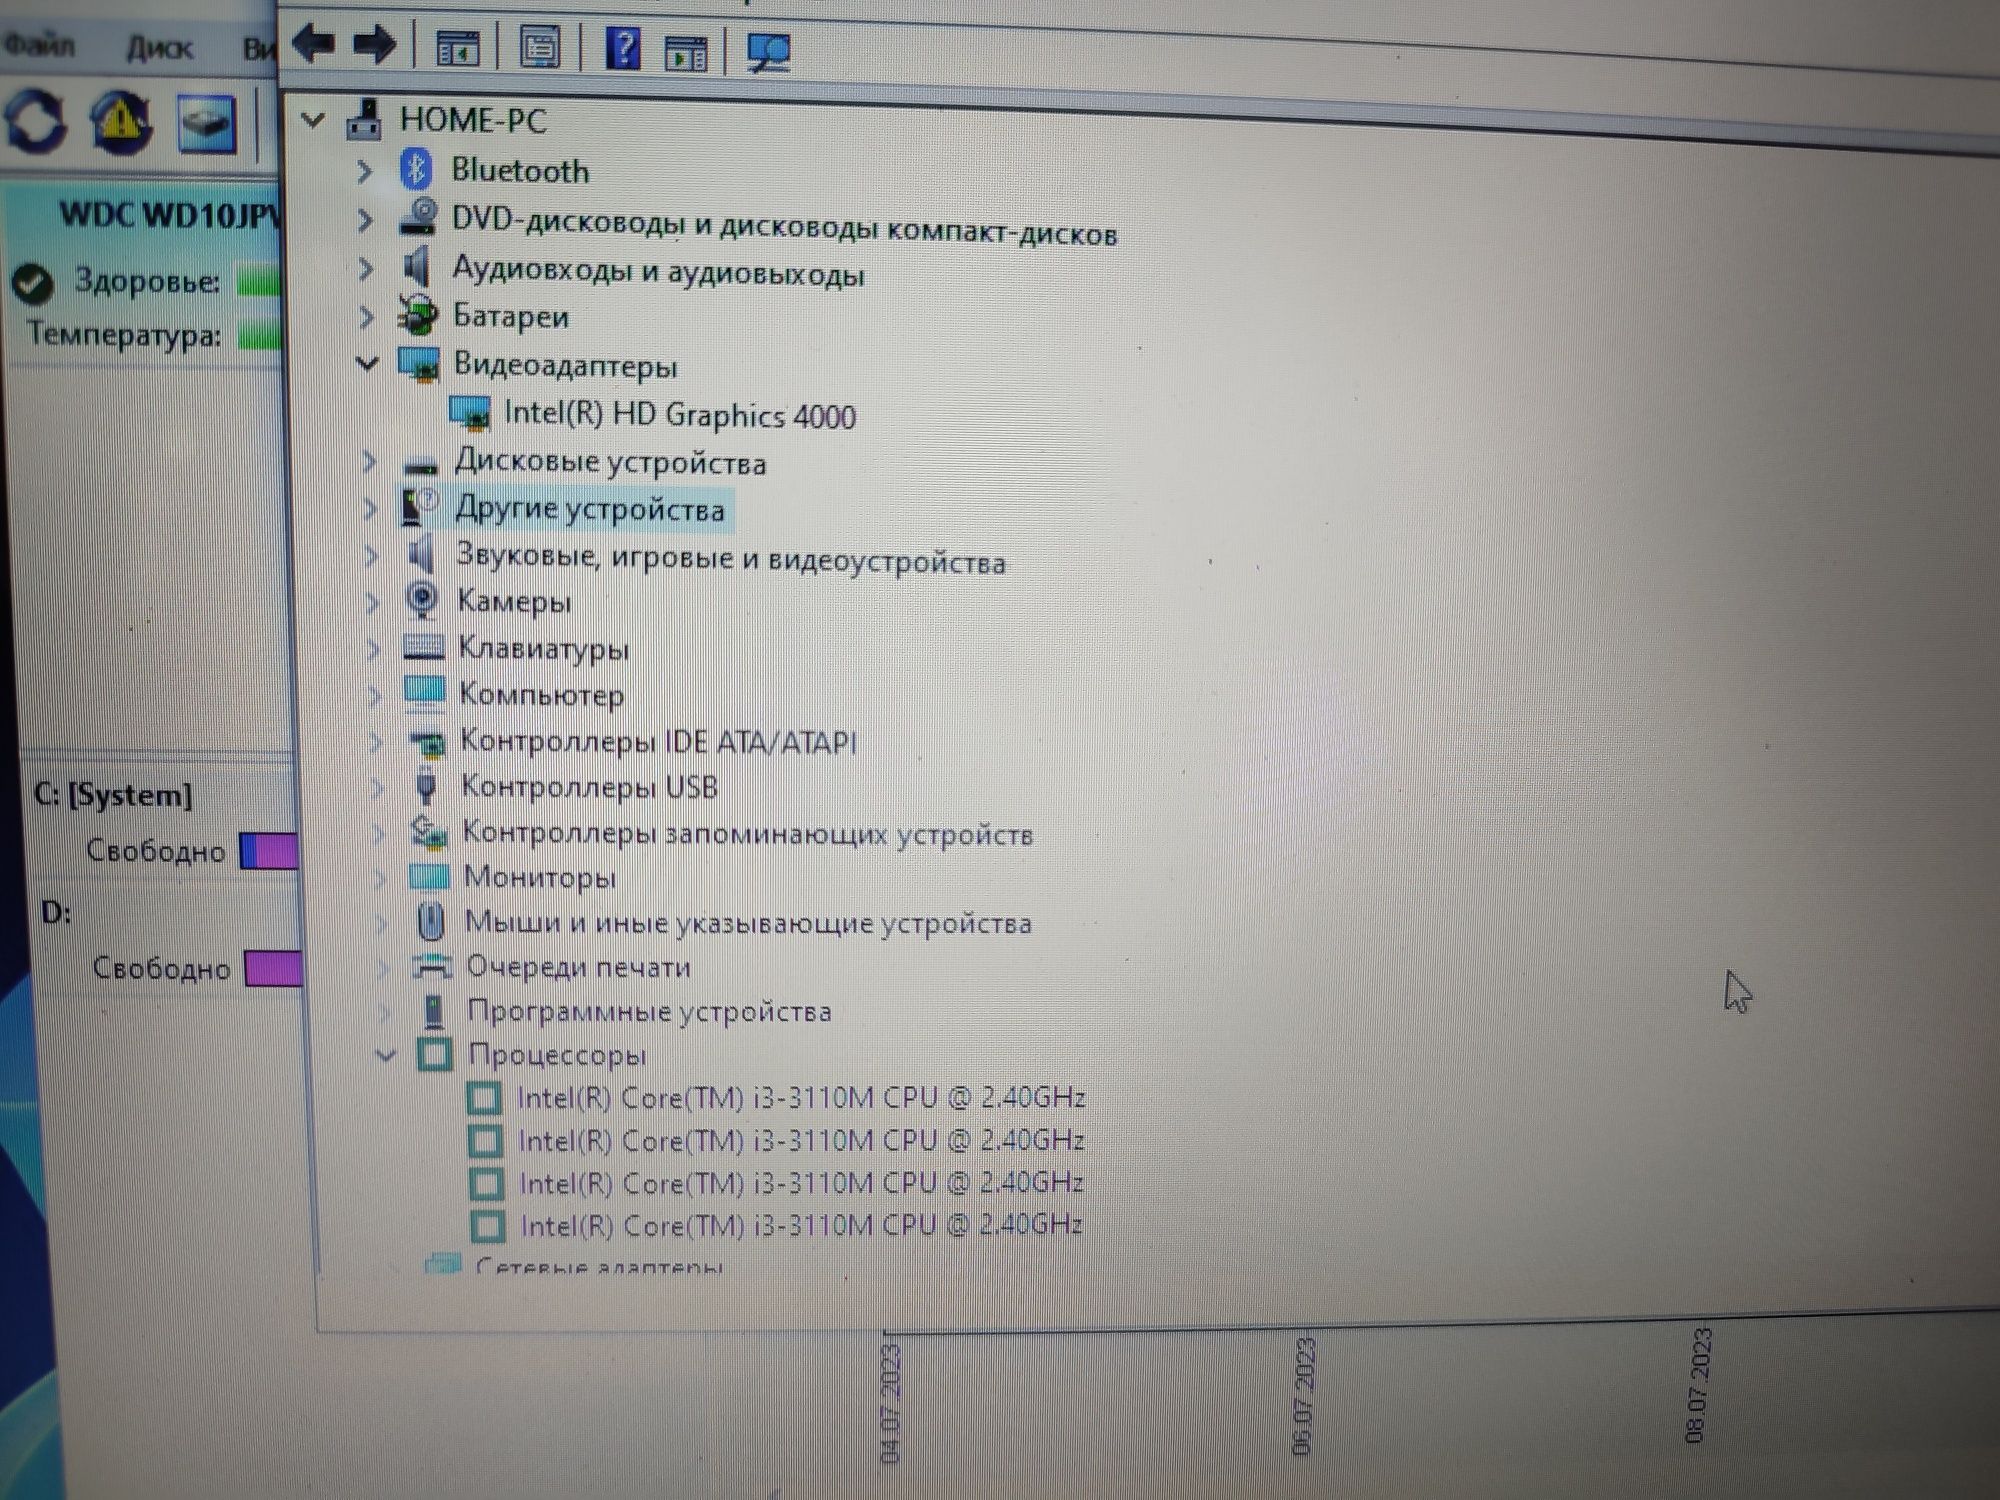
Task: Expand the Bluetooth category
Action: (x=365, y=172)
